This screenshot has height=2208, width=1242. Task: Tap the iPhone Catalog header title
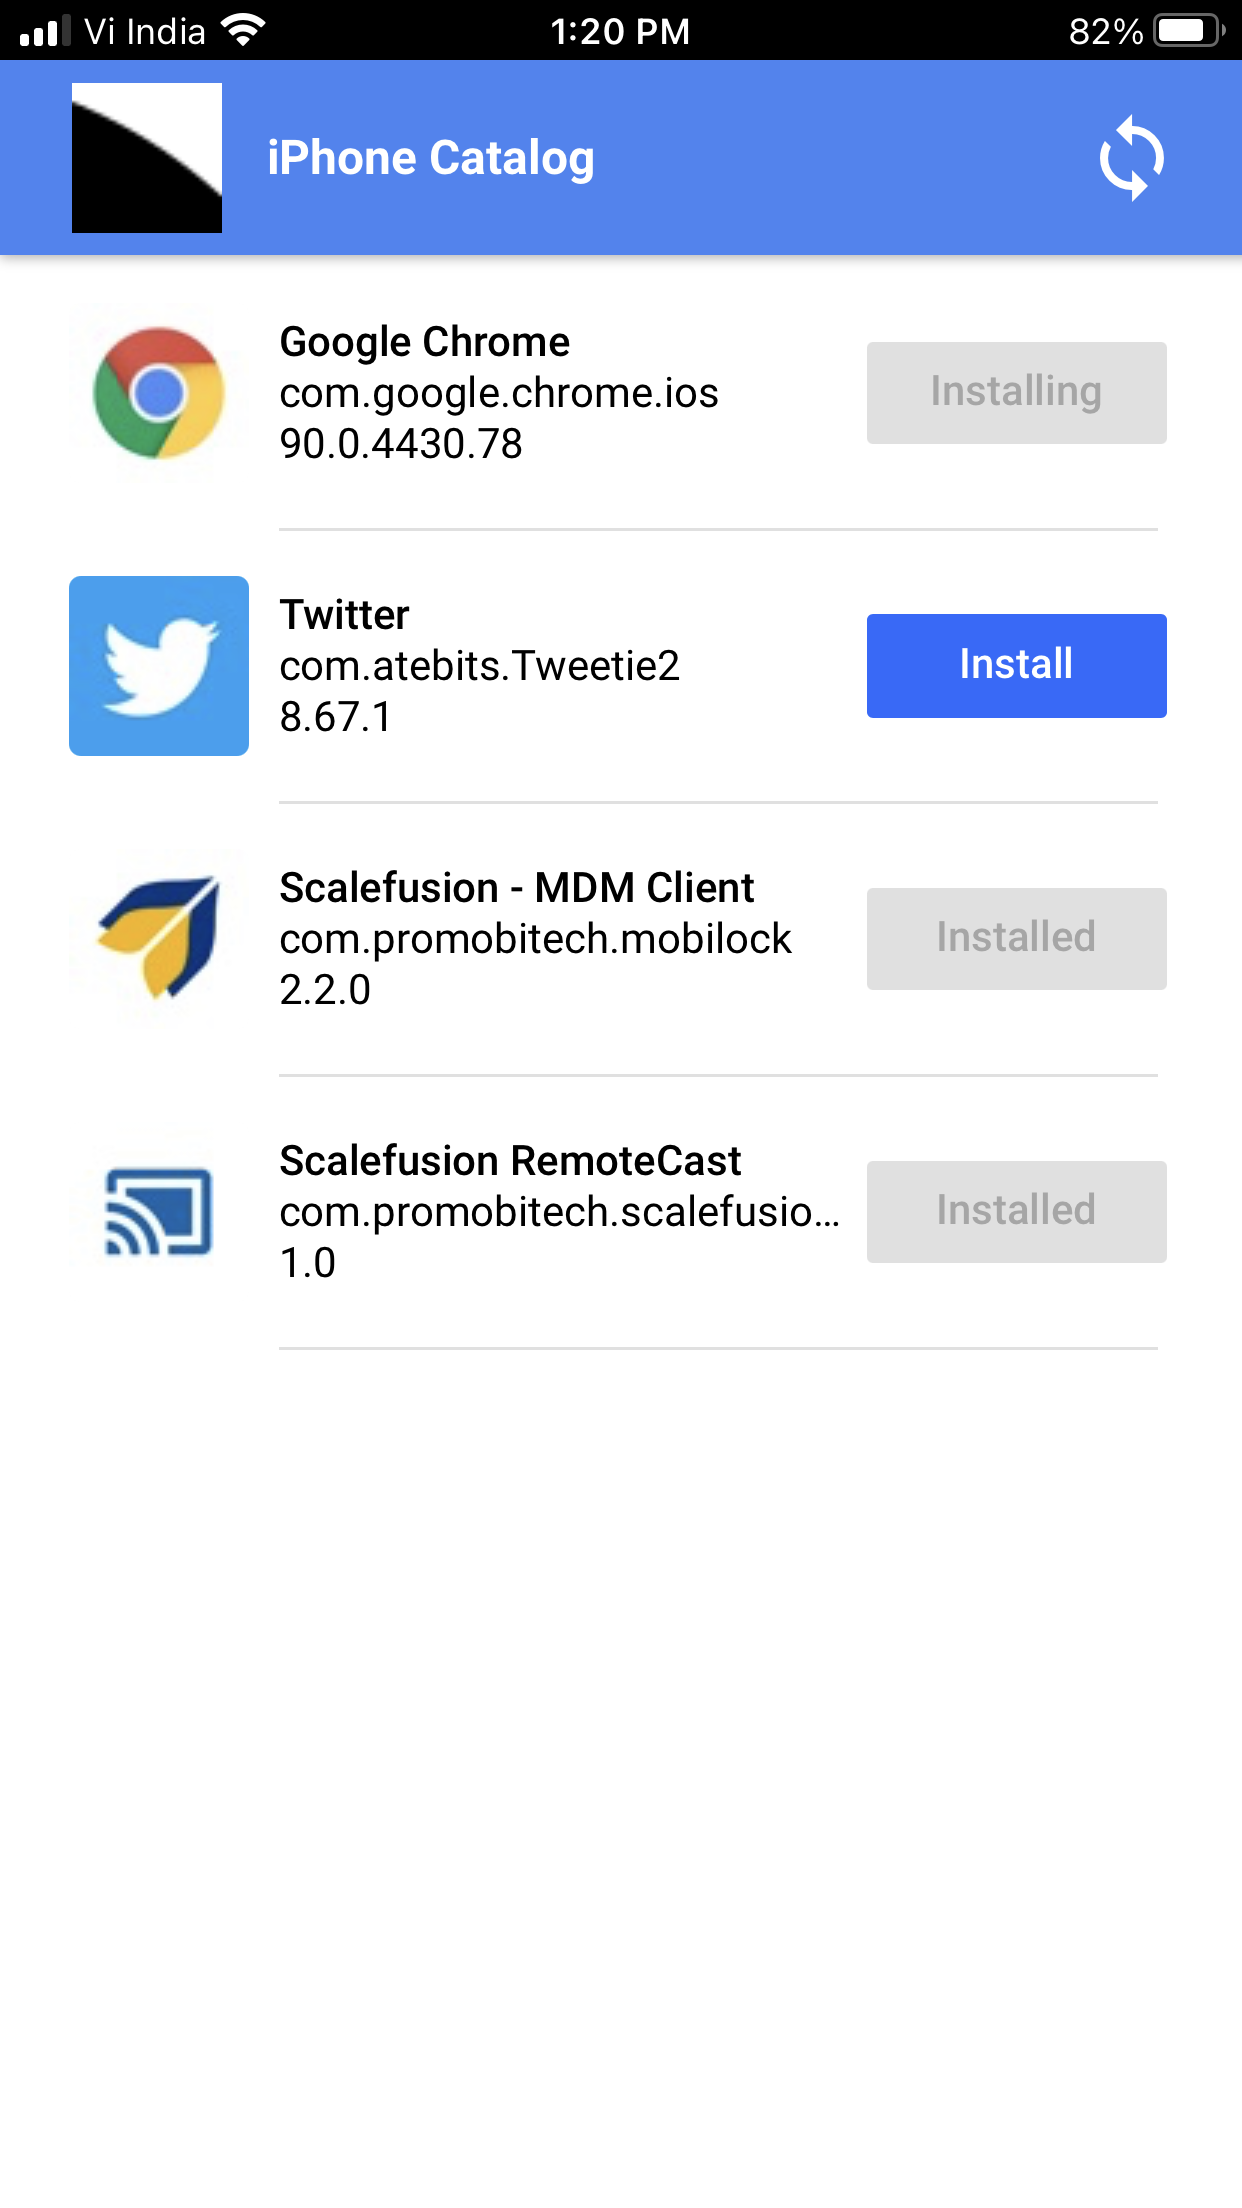(x=431, y=158)
